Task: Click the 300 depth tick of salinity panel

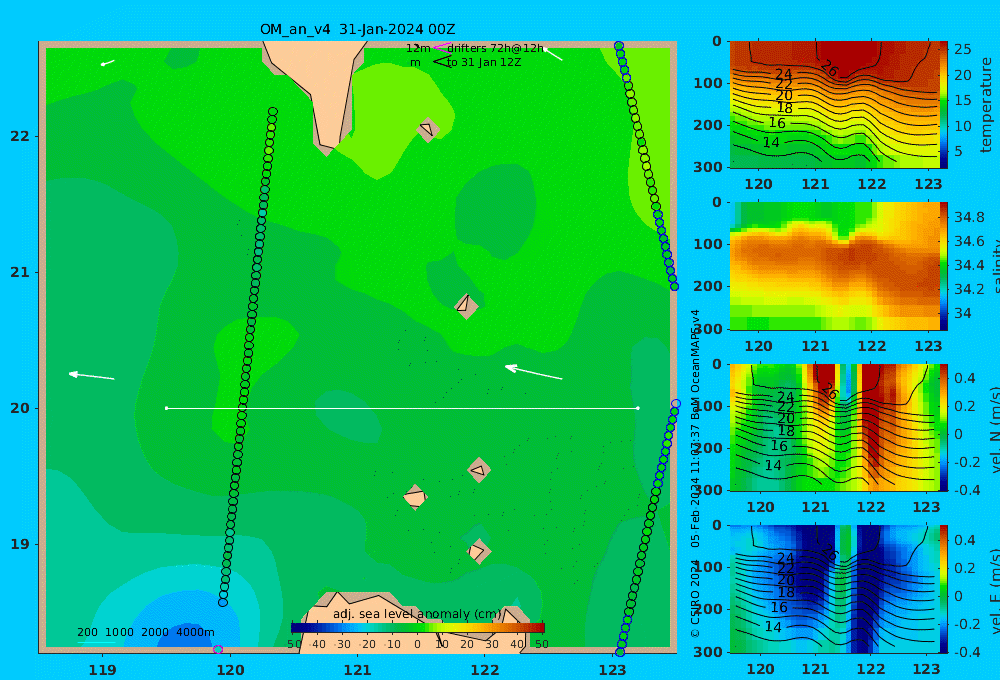Action: [x=708, y=329]
